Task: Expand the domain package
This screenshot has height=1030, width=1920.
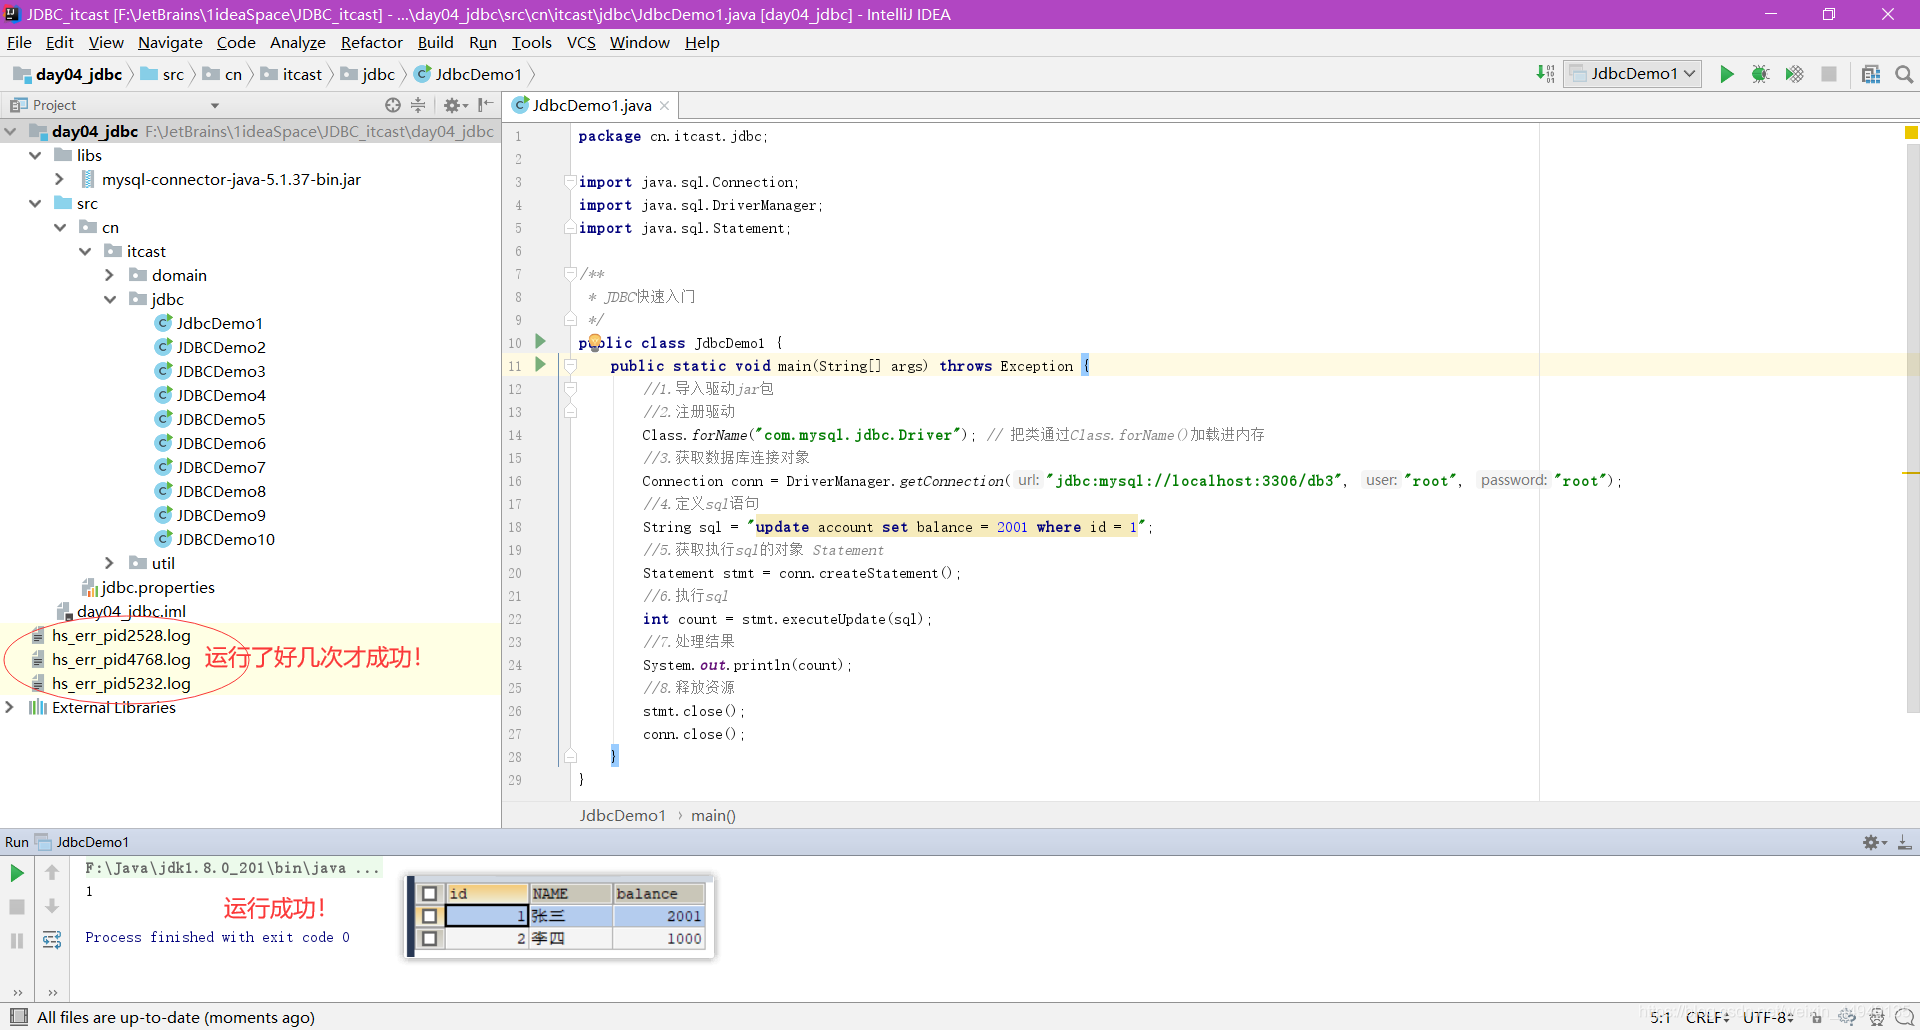Action: 109,275
